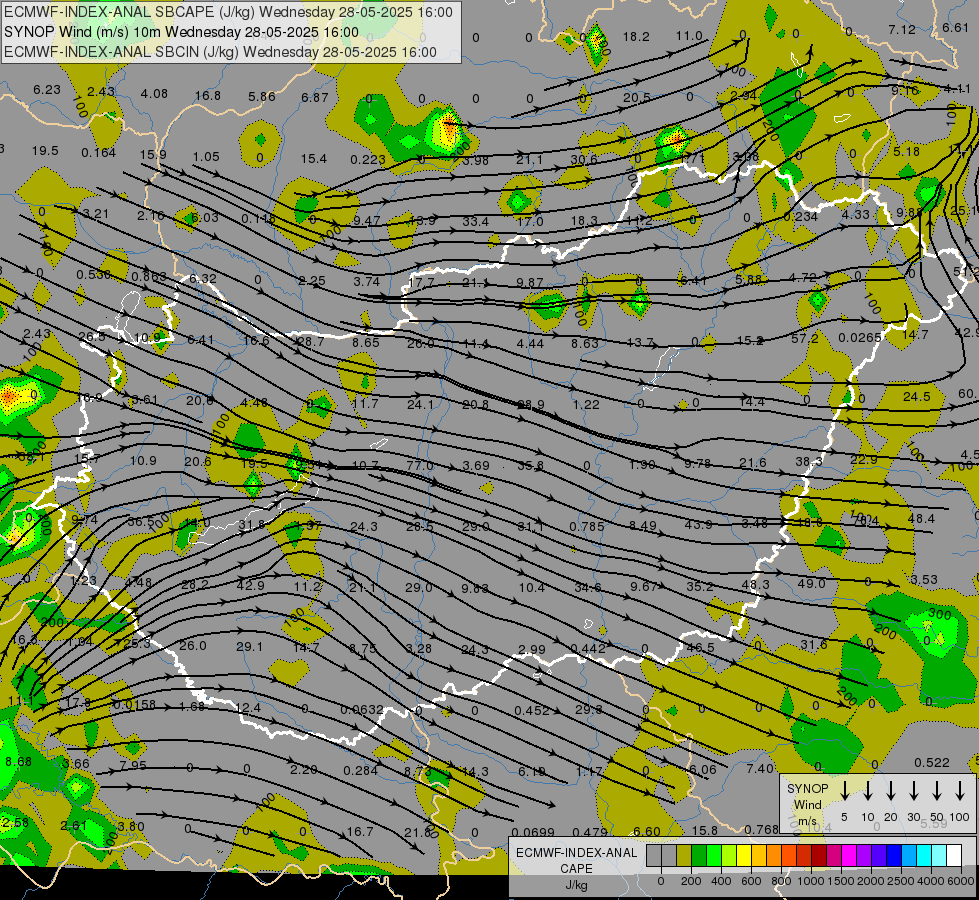Click the '200' tick on CAPE scale
This screenshot has width=979, height=900.
[691, 881]
